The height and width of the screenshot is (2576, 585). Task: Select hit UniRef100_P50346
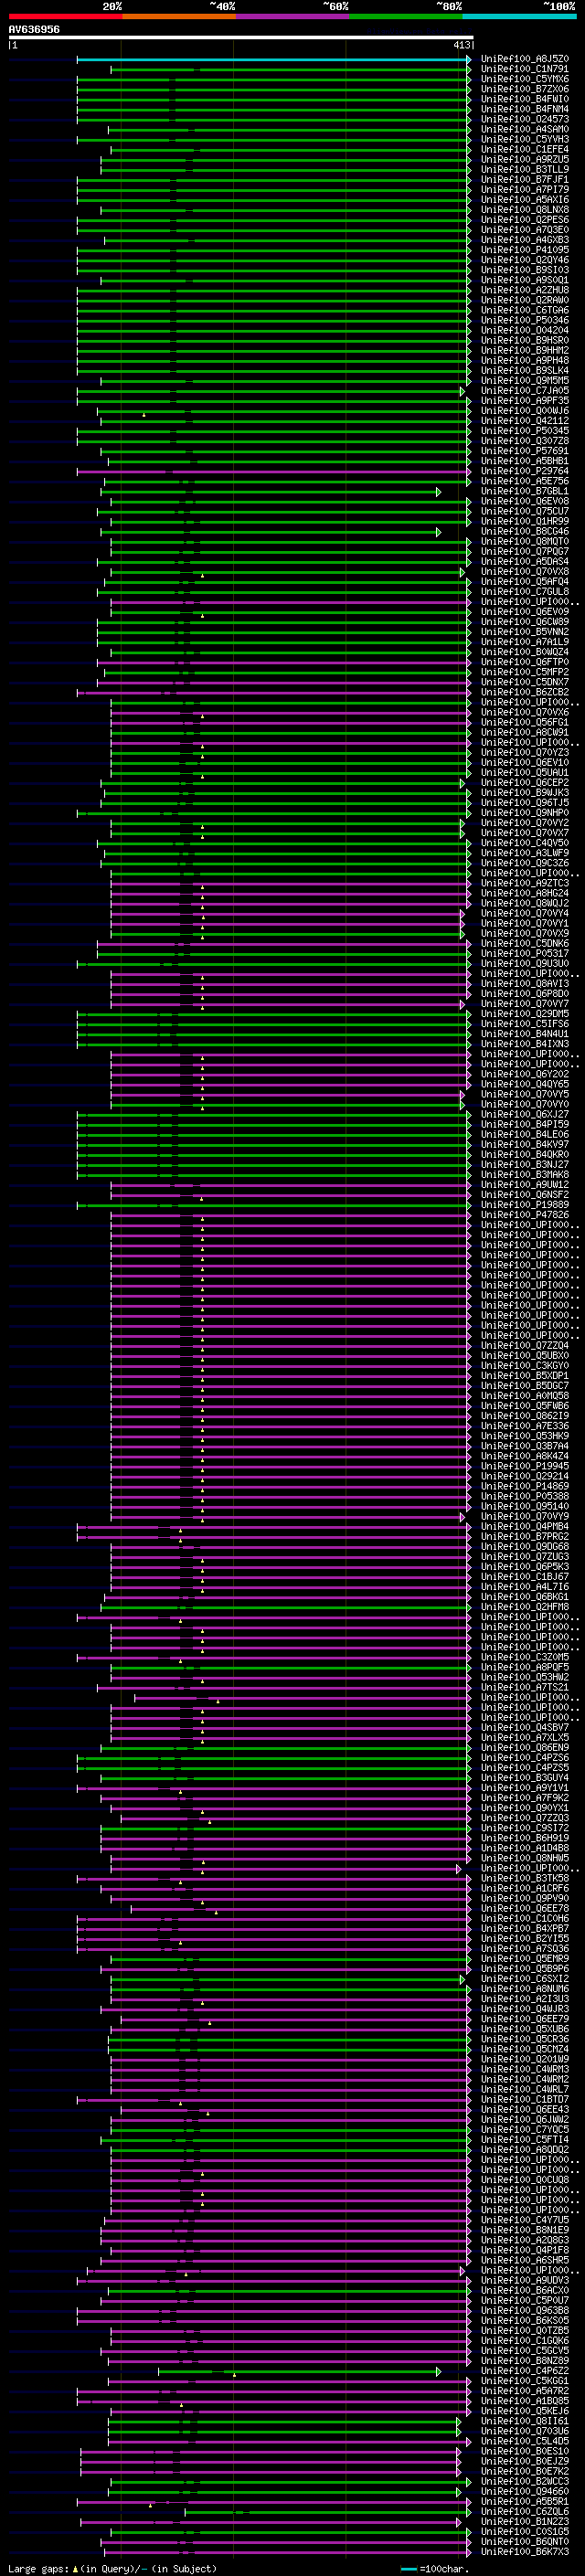pyautogui.click(x=524, y=320)
